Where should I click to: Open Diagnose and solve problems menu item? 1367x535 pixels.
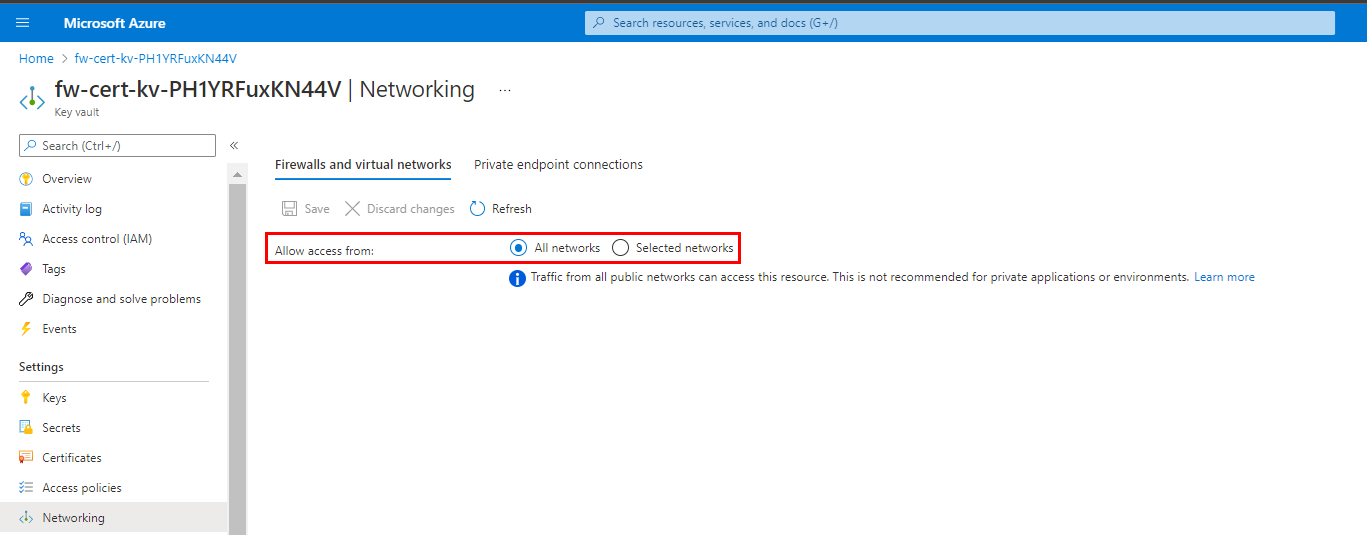click(123, 299)
